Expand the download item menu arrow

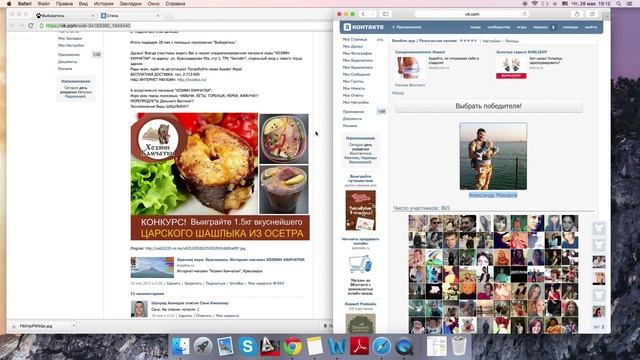73,326
